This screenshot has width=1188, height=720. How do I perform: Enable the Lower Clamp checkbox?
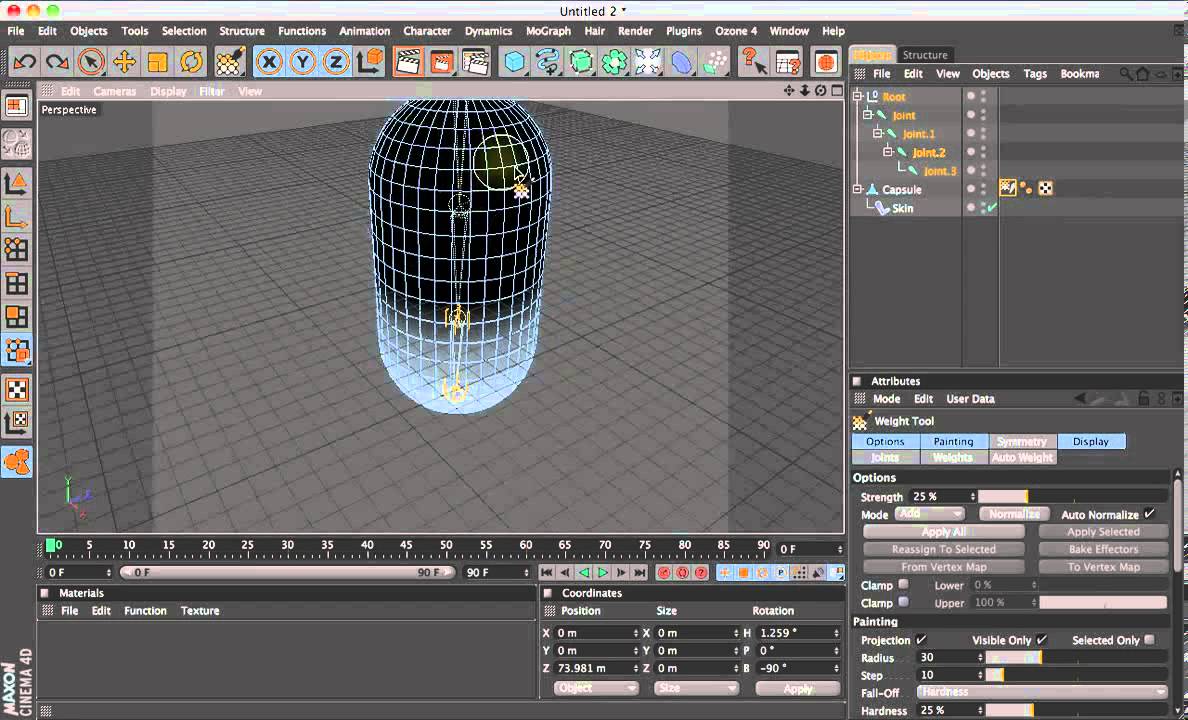pos(903,584)
